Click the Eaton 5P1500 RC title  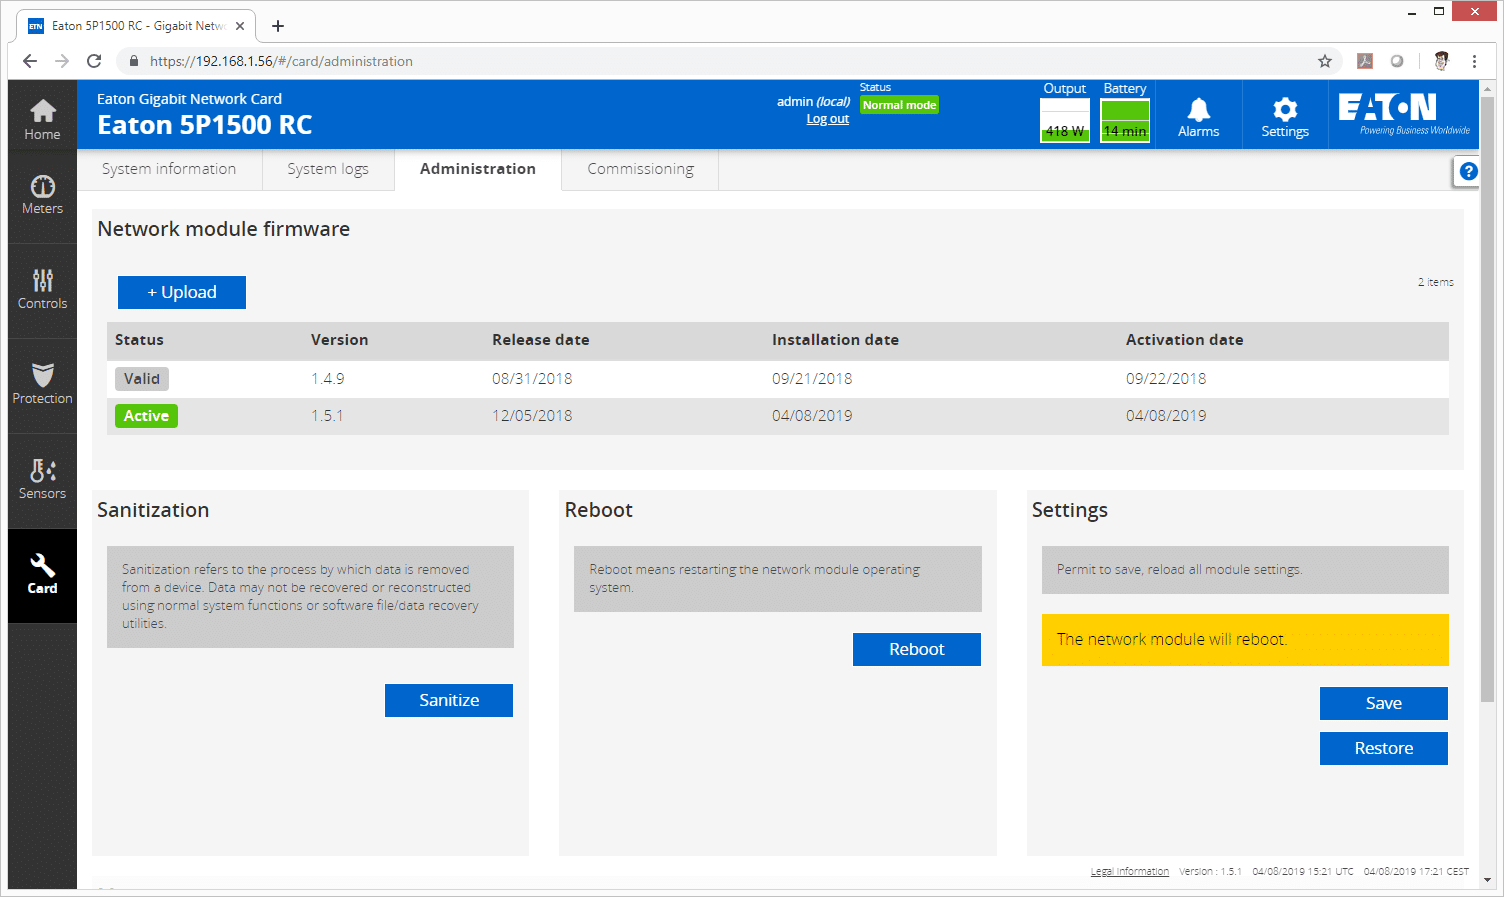pyautogui.click(x=204, y=125)
